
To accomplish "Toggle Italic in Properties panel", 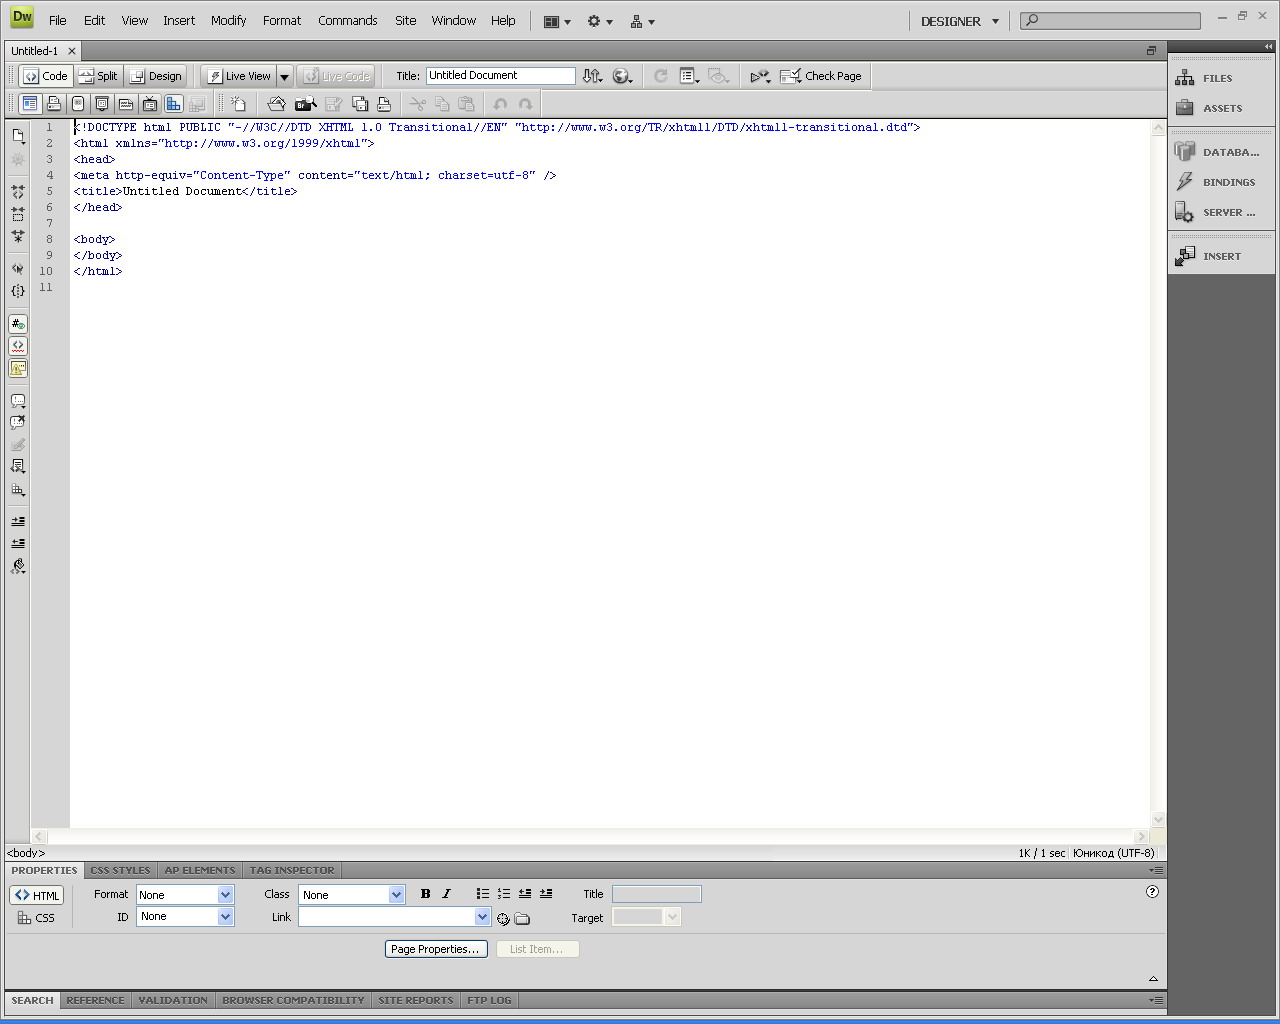I will (446, 894).
